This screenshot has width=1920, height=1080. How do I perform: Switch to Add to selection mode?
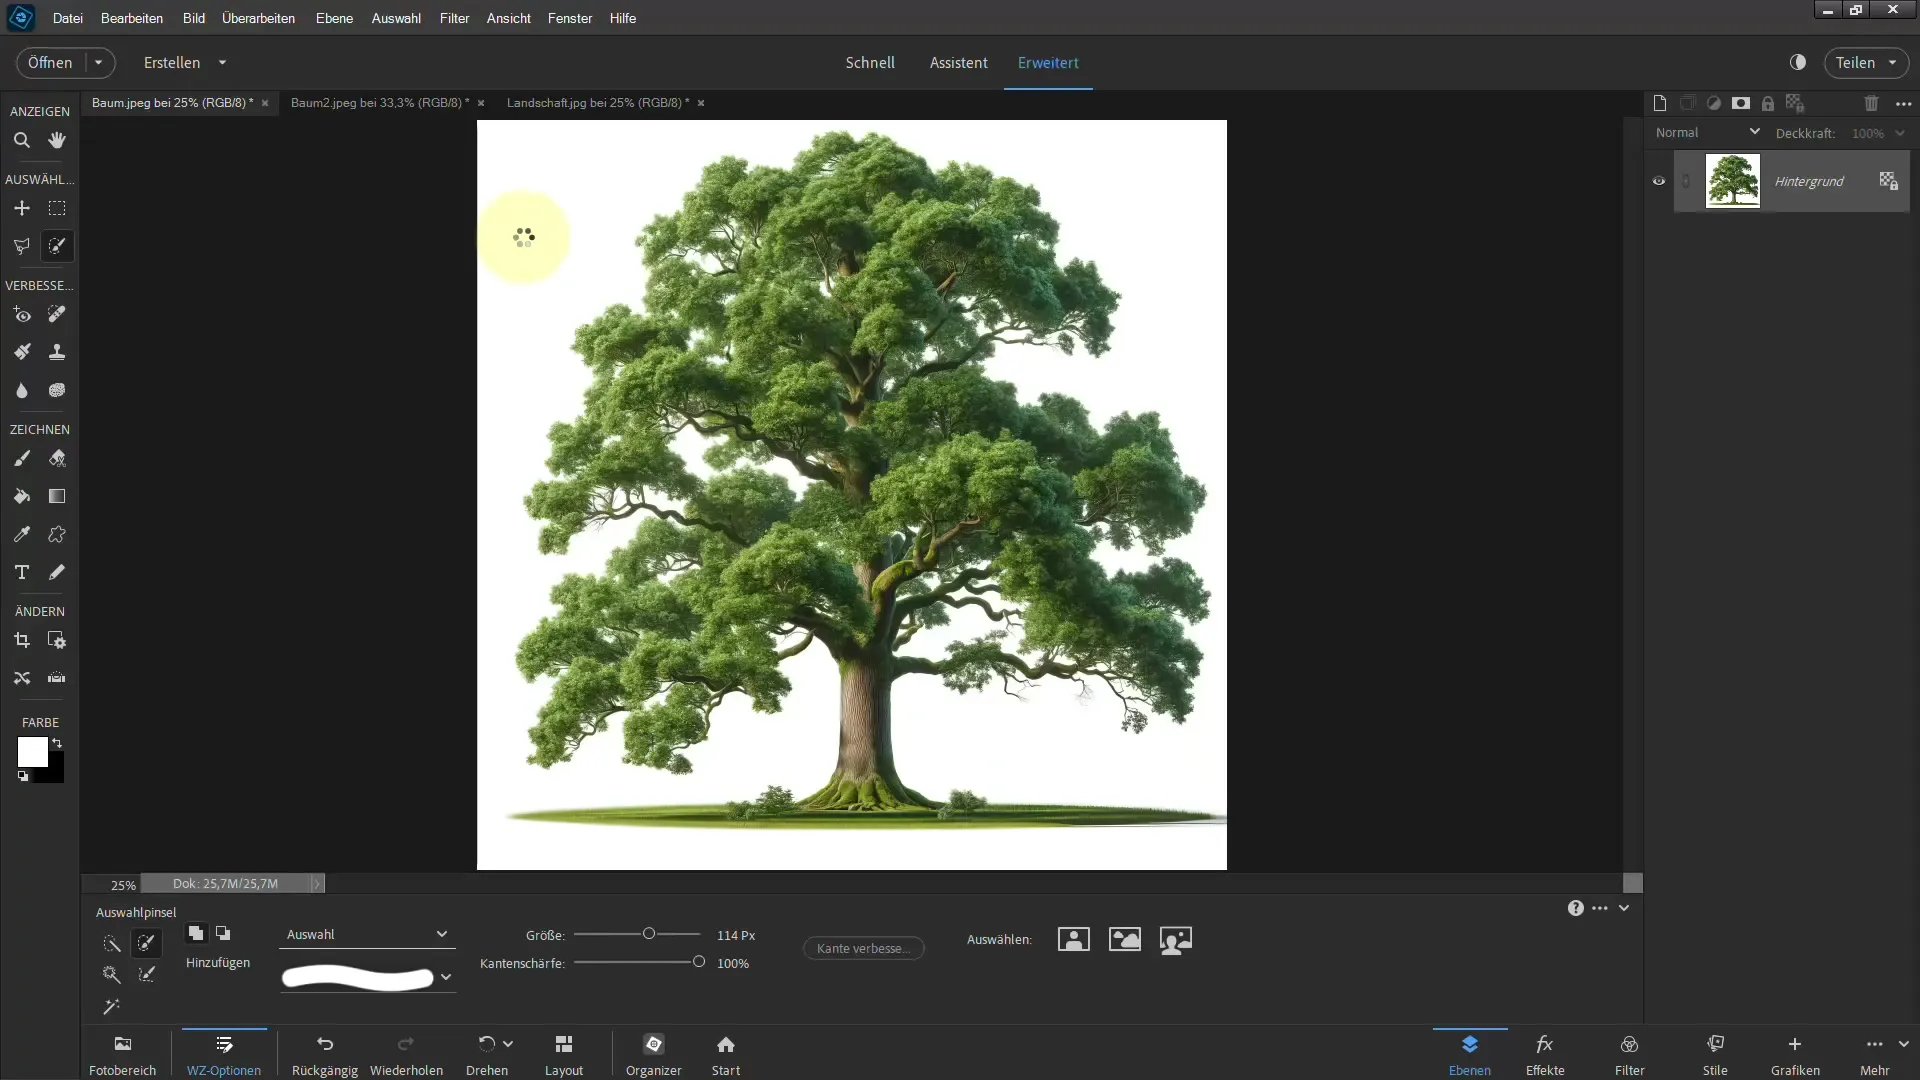pyautogui.click(x=196, y=933)
